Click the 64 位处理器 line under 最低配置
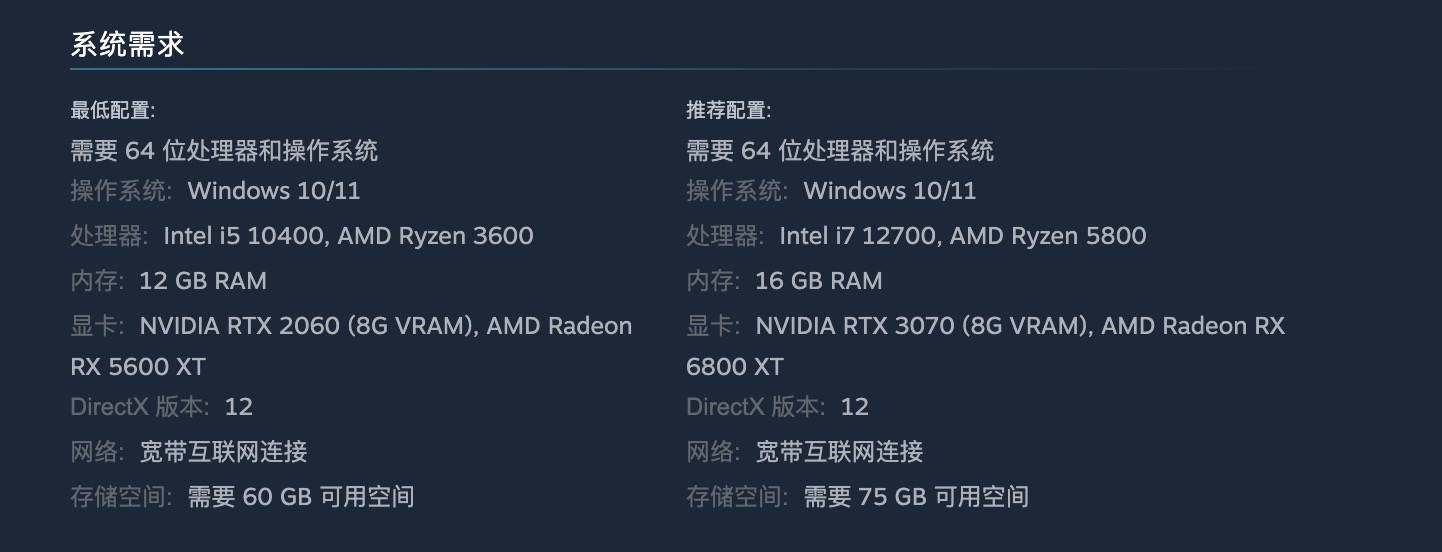The width and height of the screenshot is (1442, 552). click(224, 151)
